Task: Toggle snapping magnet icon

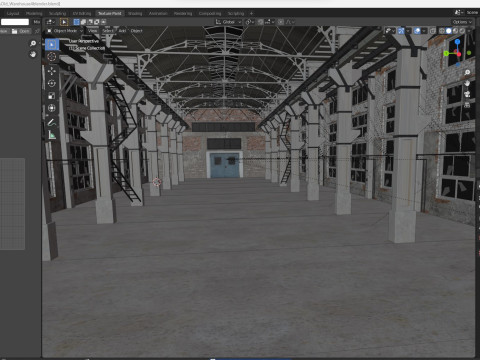Action: click(x=260, y=22)
